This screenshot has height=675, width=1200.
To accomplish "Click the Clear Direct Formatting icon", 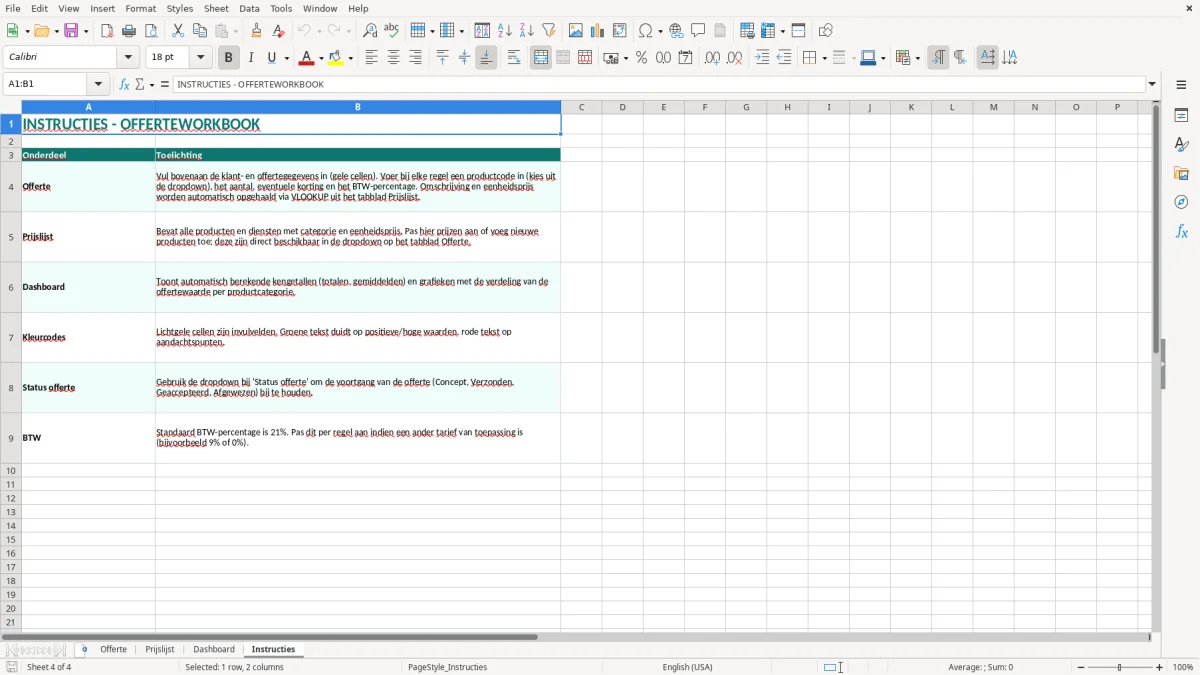I will tap(279, 31).
